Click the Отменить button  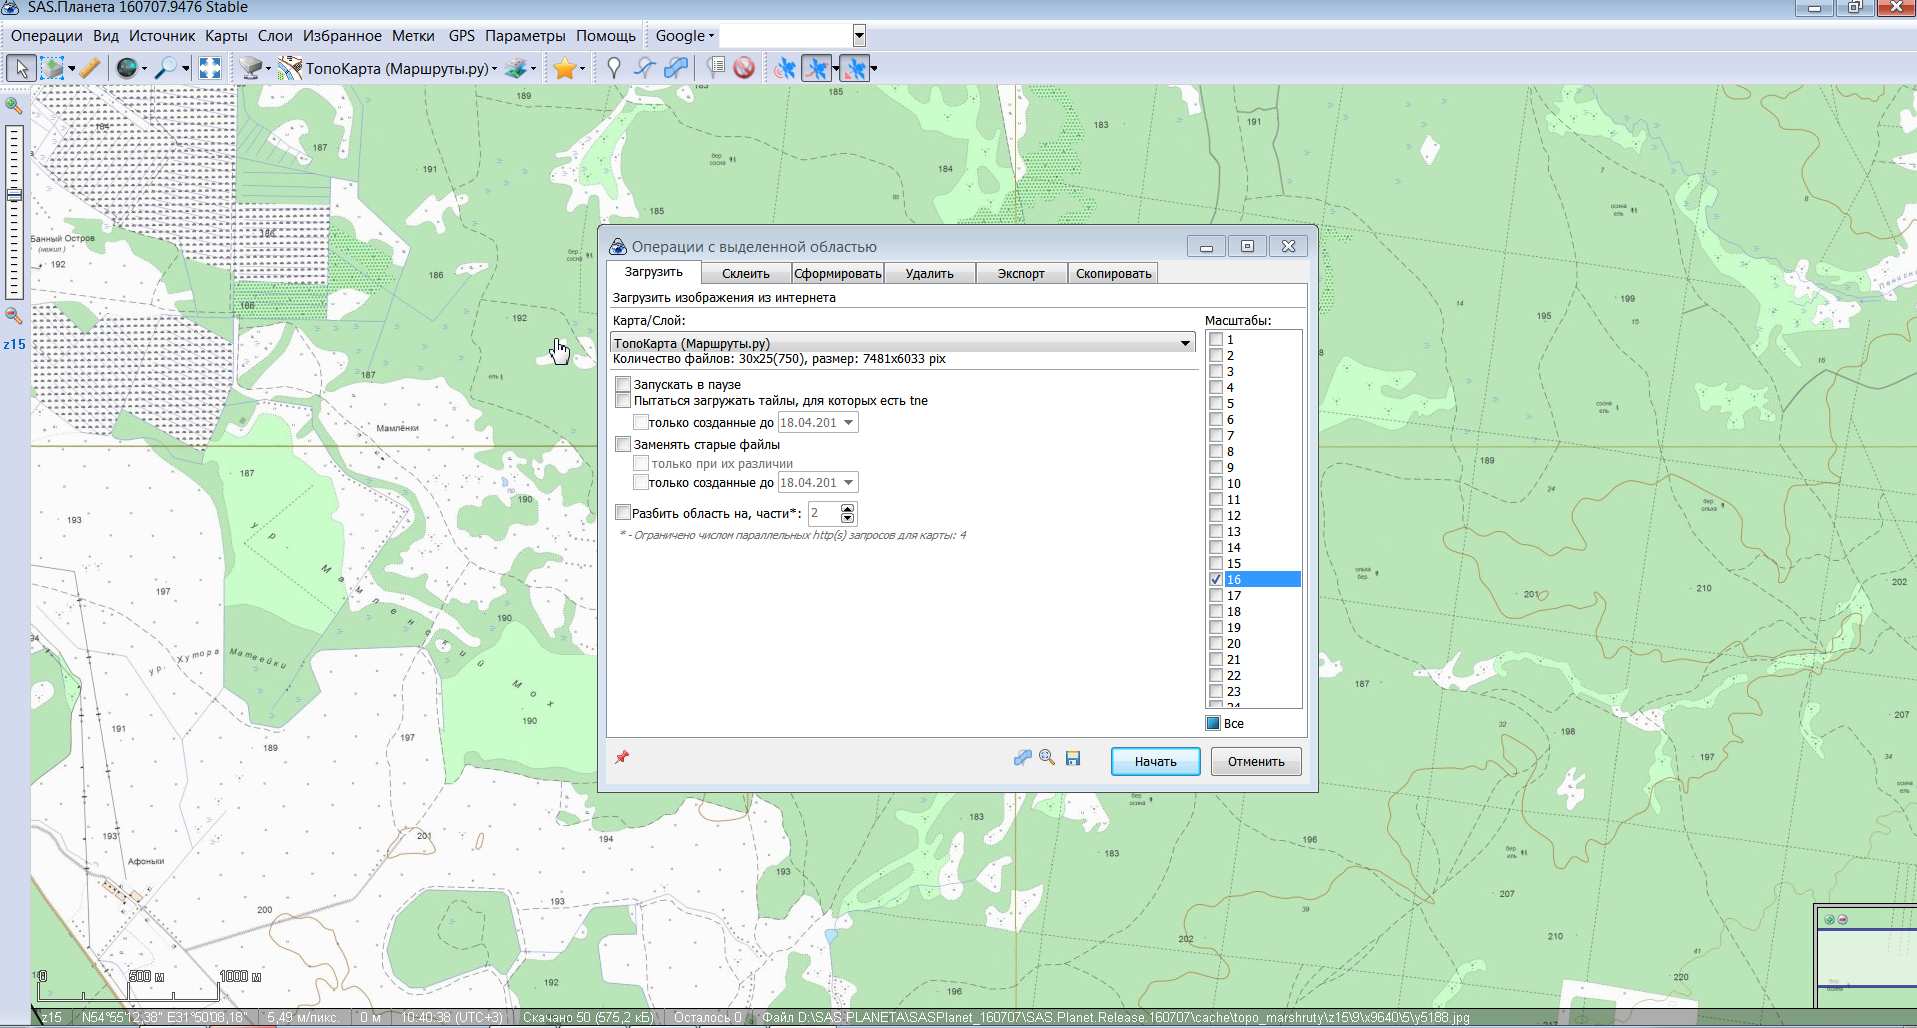tap(1256, 762)
